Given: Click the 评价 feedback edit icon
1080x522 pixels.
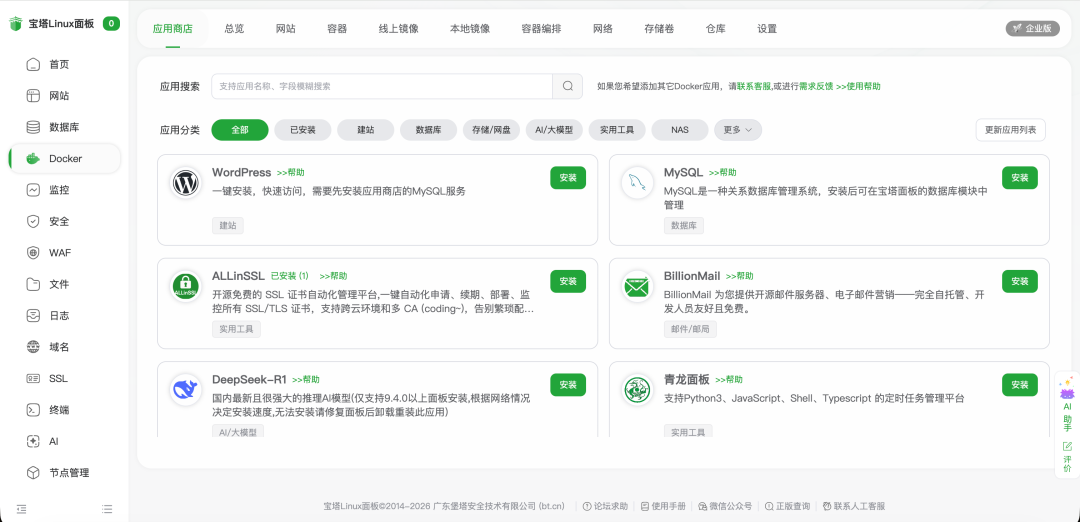Looking at the screenshot, I should pos(1067,446).
